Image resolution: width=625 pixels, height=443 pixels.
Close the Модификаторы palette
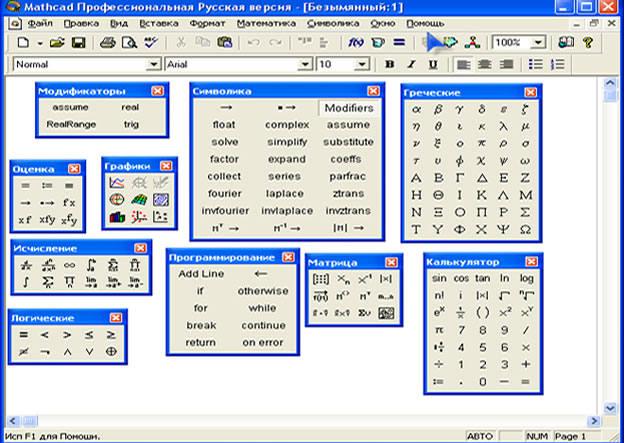coord(157,91)
